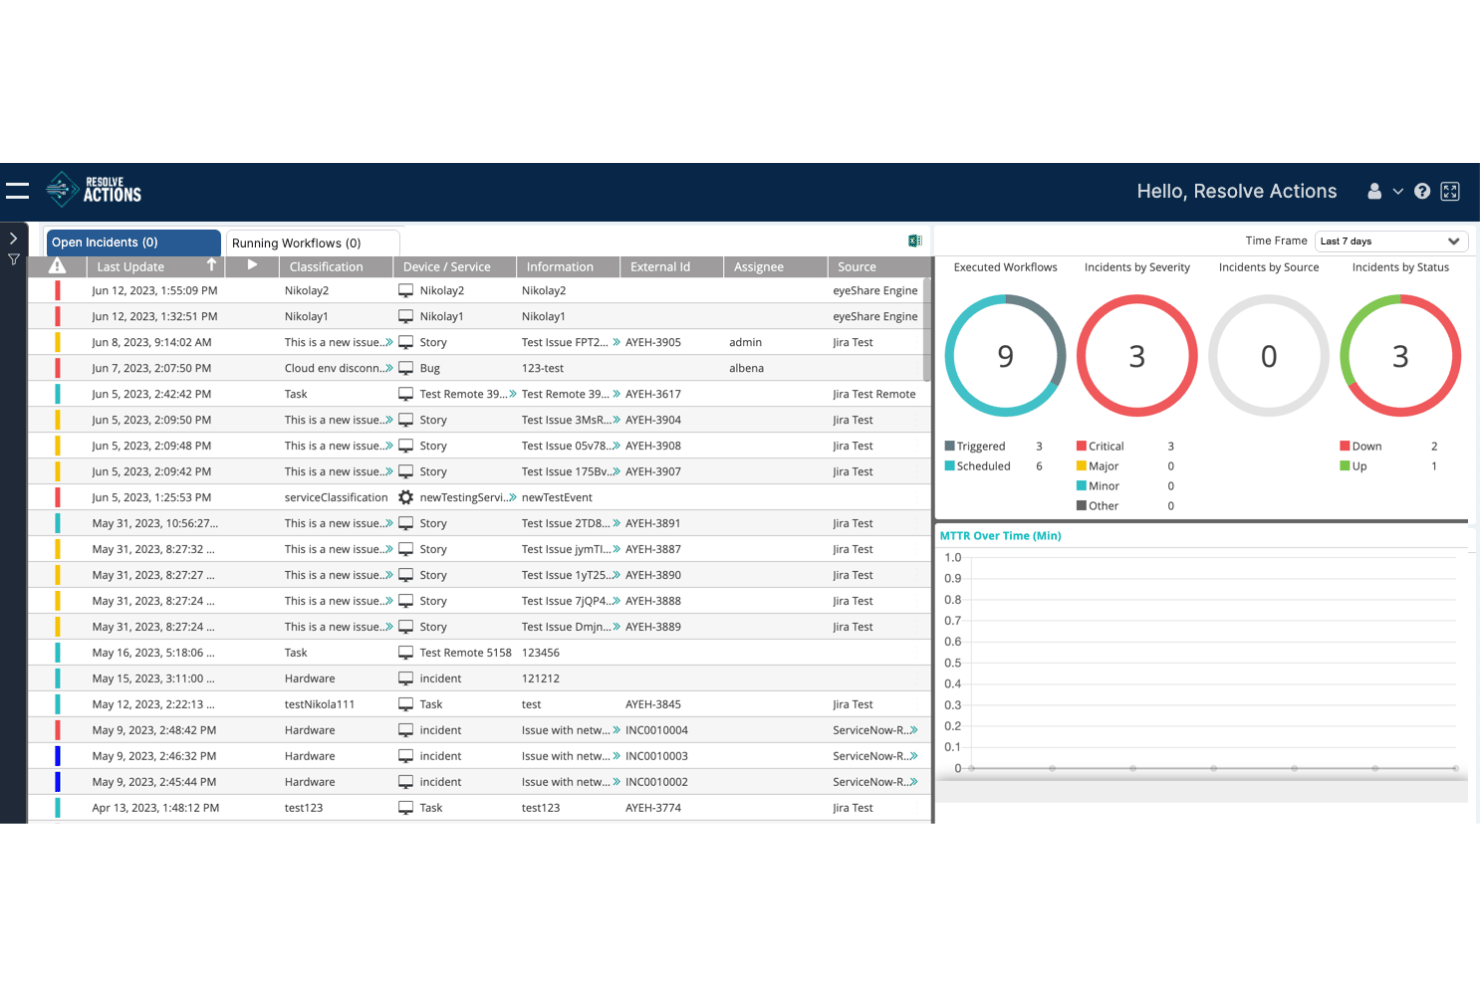Select Incidents by Status chart tab
The width and height of the screenshot is (1480, 987).
click(1400, 267)
